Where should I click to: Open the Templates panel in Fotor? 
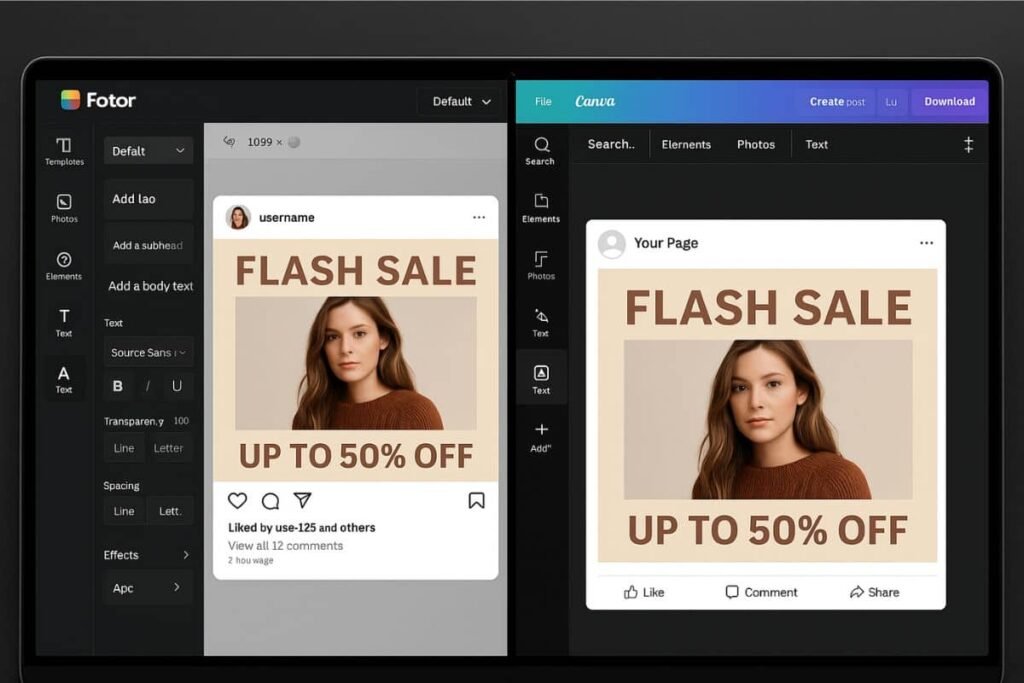pyautogui.click(x=63, y=150)
